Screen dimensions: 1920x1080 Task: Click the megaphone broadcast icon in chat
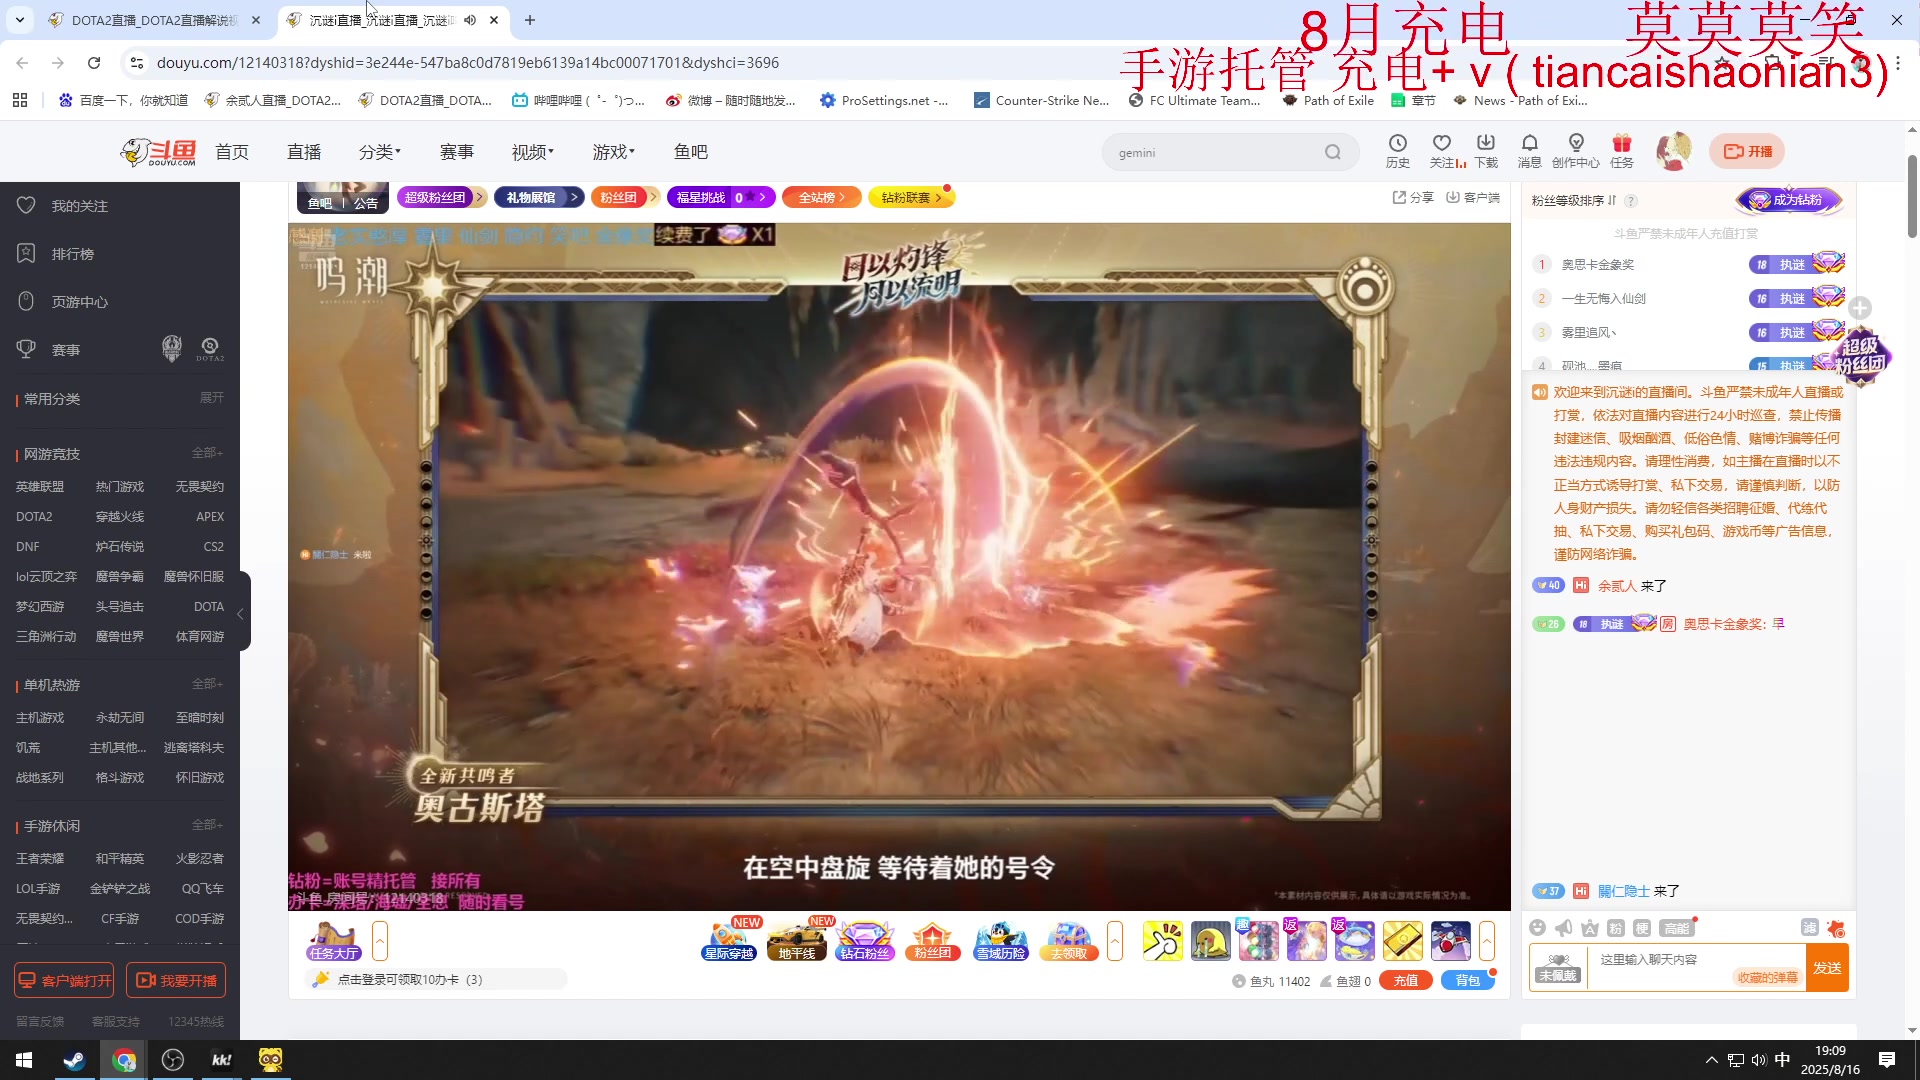[1564, 928]
